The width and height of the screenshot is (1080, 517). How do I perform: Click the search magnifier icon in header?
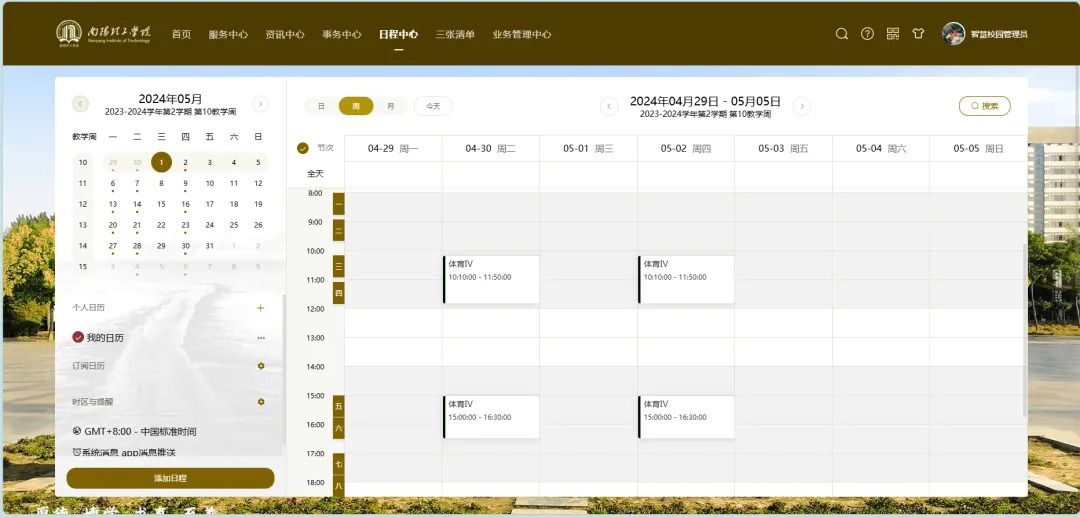point(842,34)
